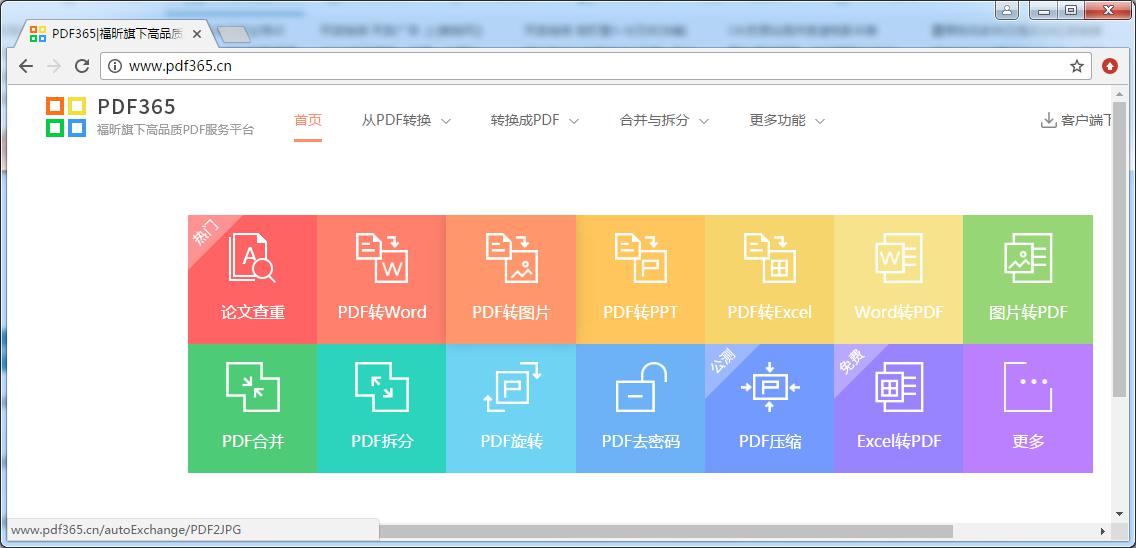Select the PDF去密码 unlock tile
This screenshot has width=1136, height=548.
[x=640, y=408]
